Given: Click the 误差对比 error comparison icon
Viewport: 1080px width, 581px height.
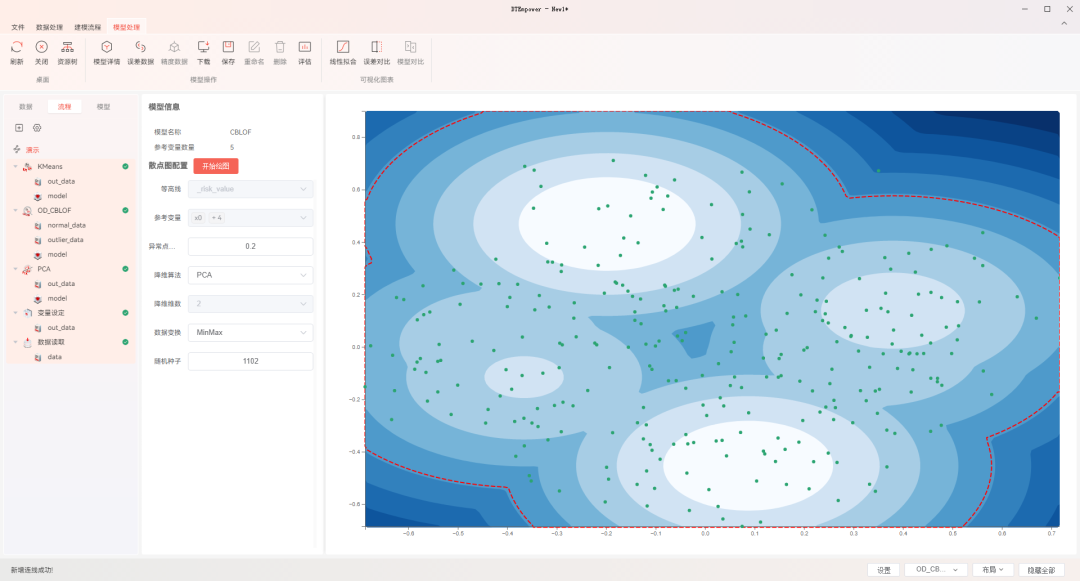Looking at the screenshot, I should pyautogui.click(x=377, y=47).
